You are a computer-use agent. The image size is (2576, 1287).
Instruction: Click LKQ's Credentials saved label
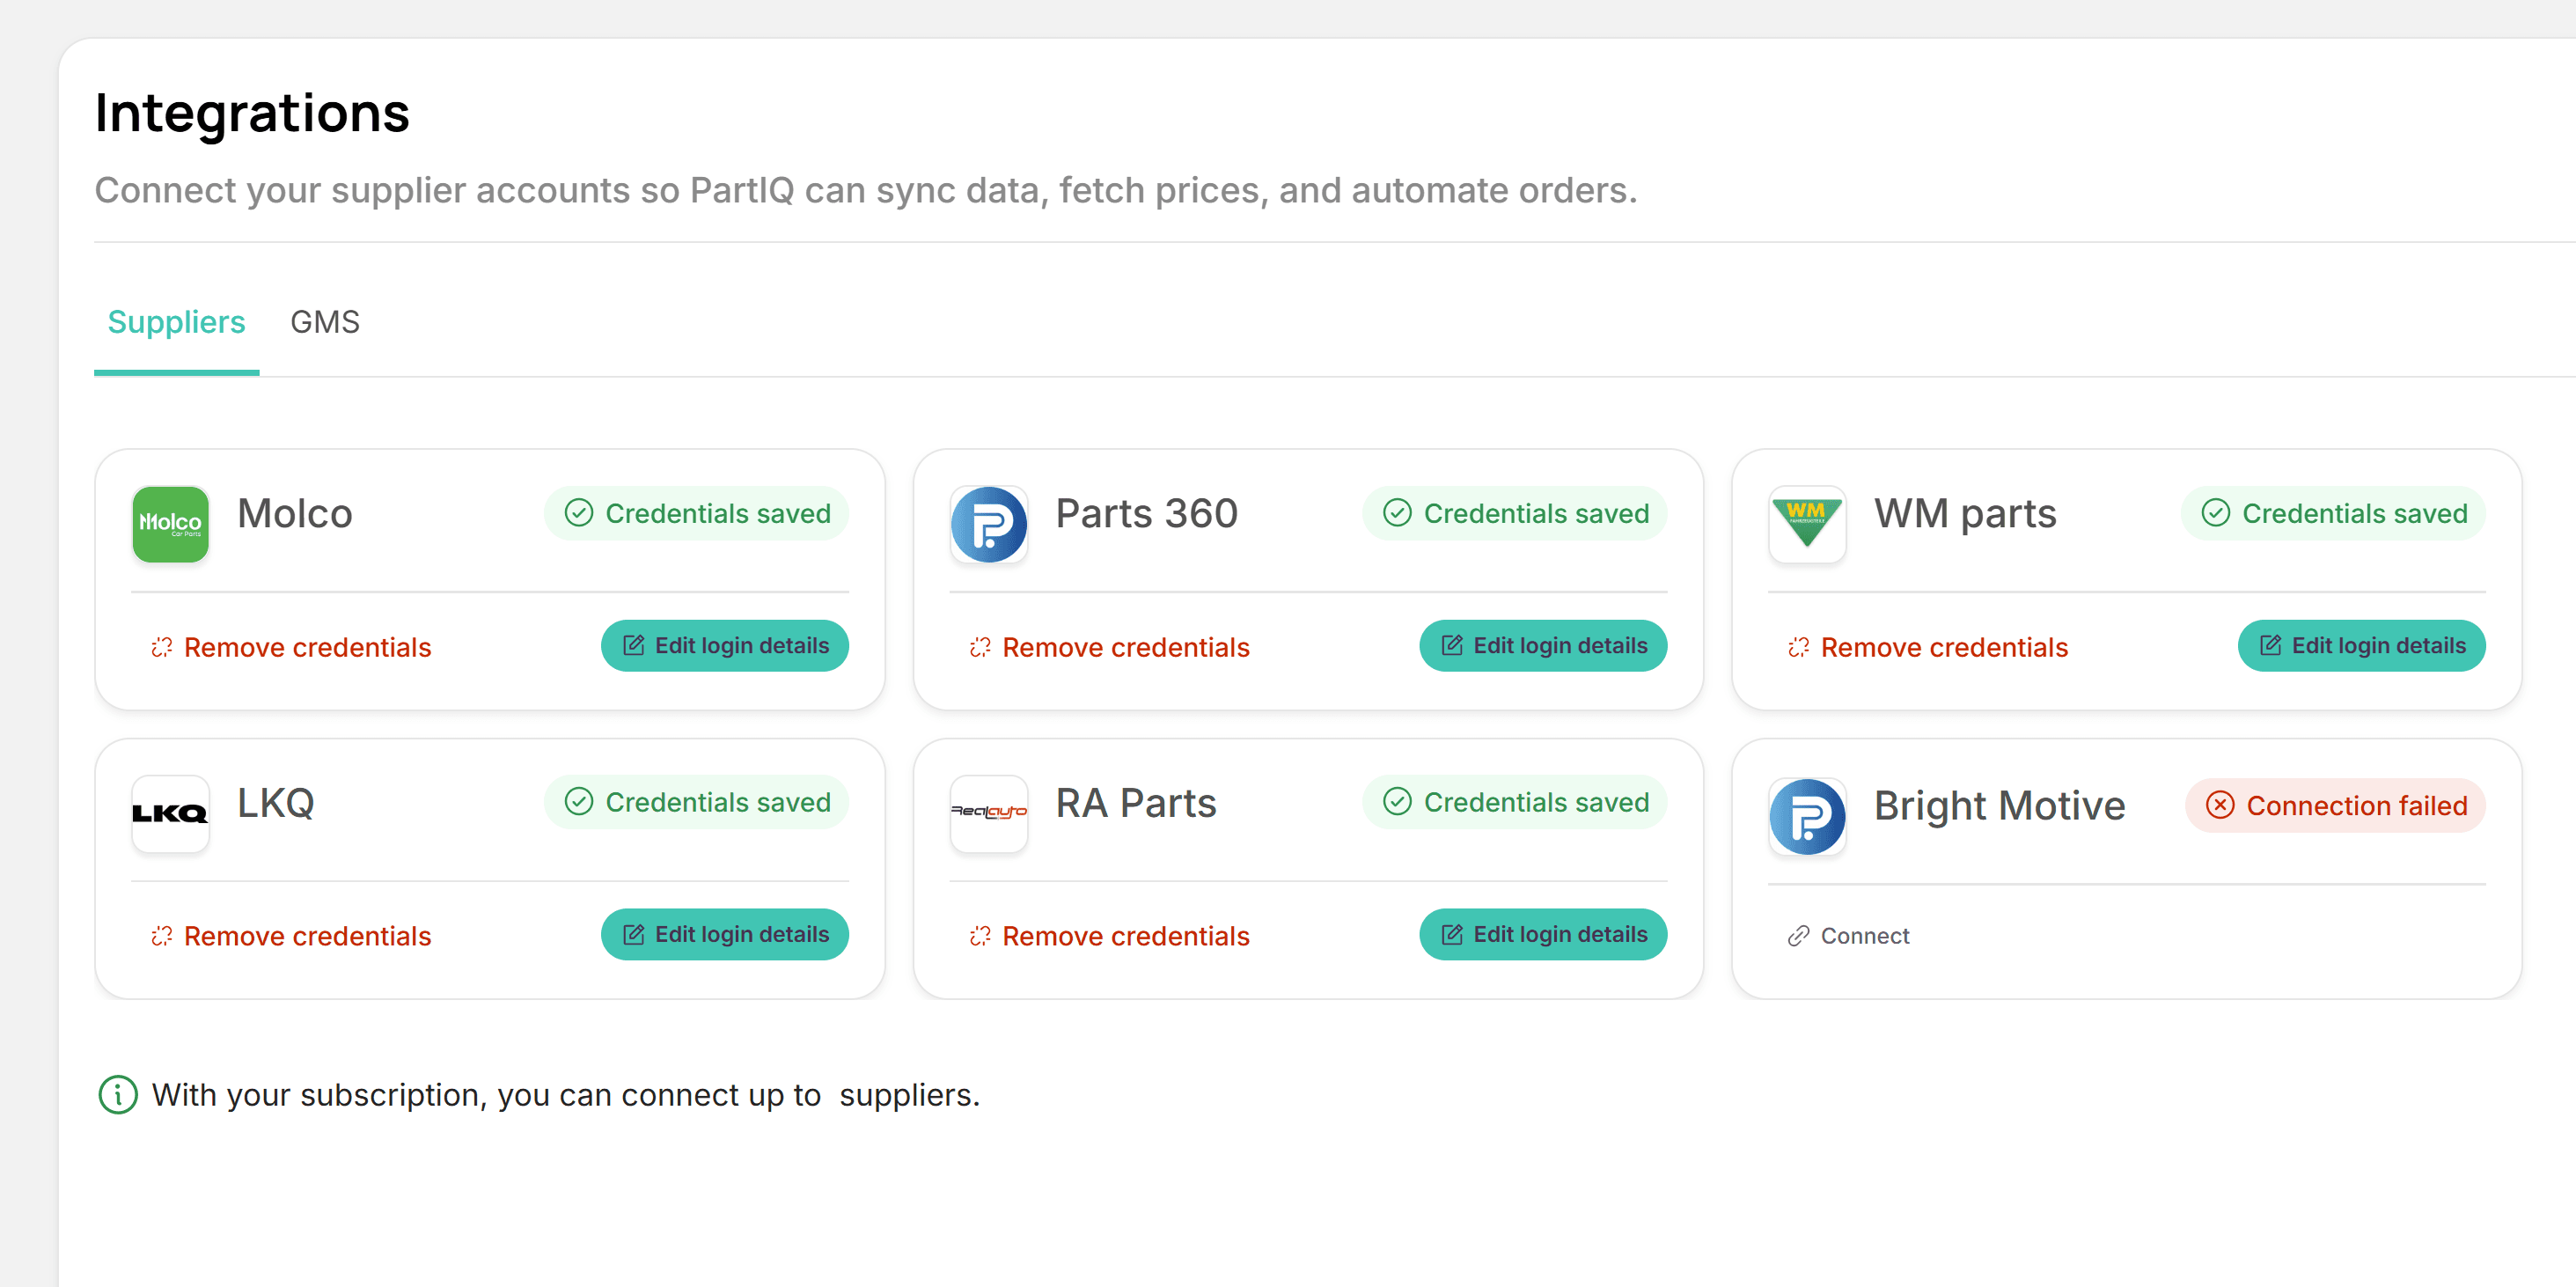tap(718, 802)
